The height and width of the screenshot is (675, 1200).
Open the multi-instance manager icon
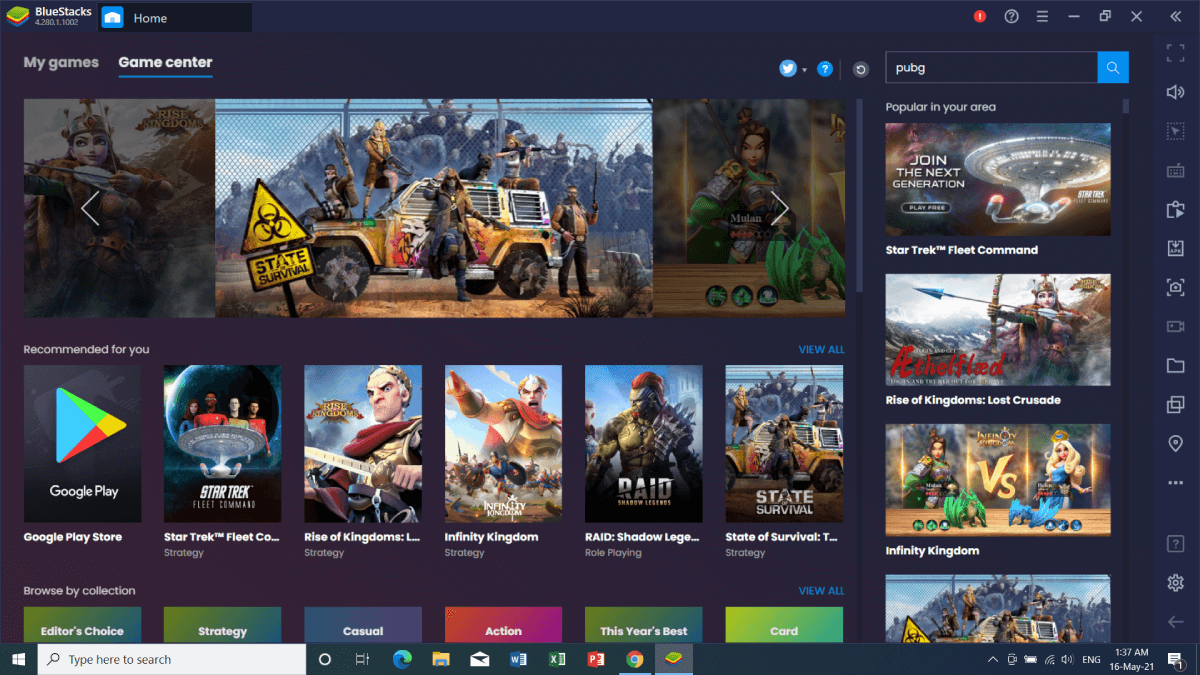pyautogui.click(x=1176, y=405)
